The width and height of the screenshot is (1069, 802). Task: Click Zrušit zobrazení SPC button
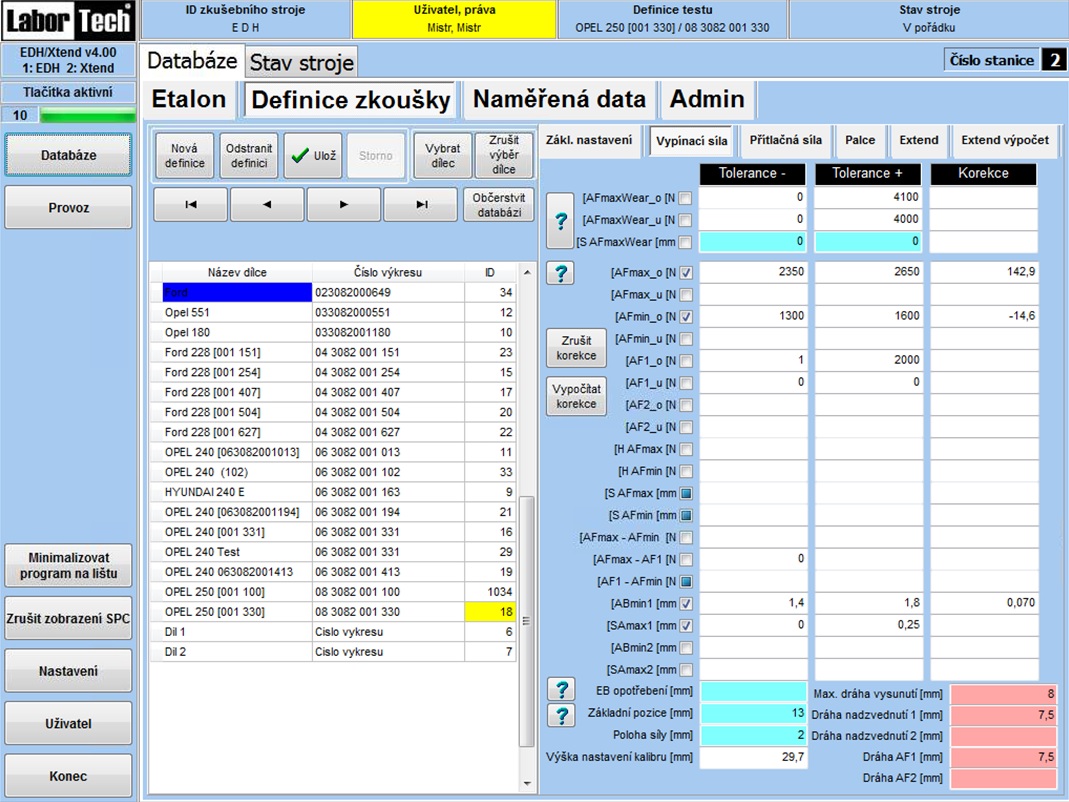coord(68,619)
